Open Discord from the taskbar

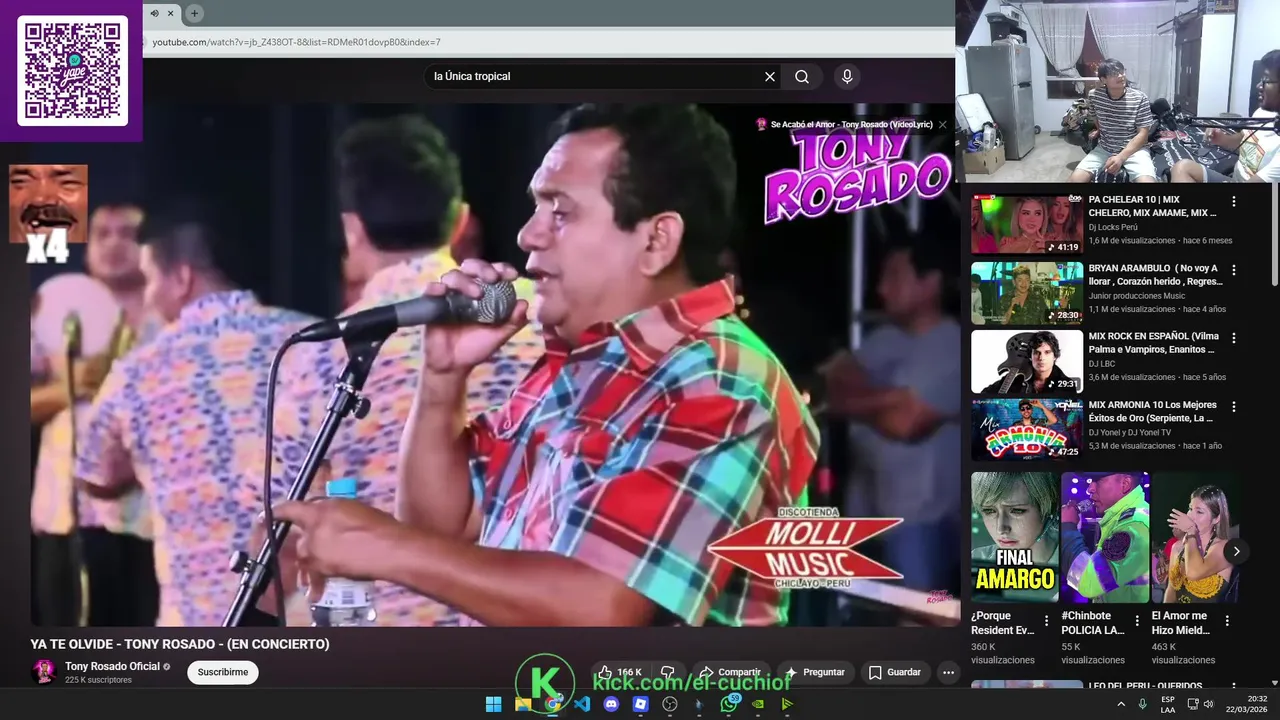point(611,704)
